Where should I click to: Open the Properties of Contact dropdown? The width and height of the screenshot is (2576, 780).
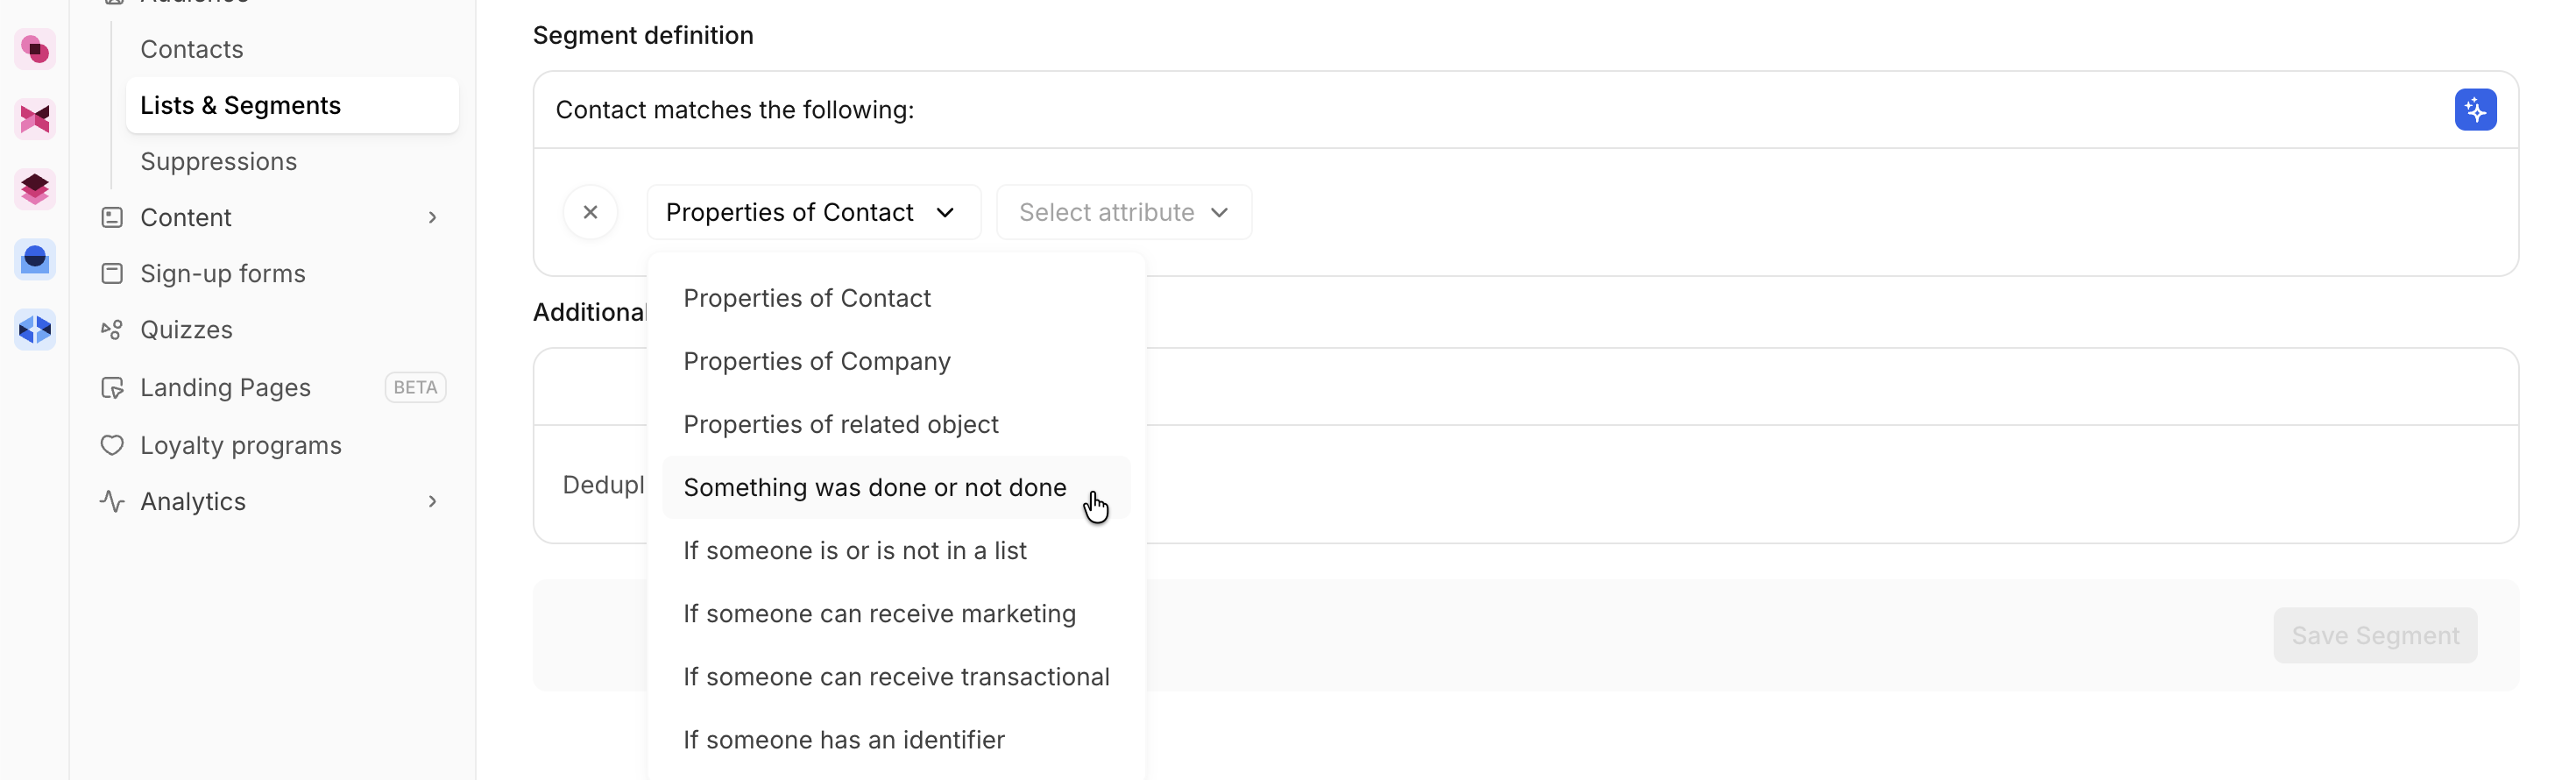pyautogui.click(x=812, y=212)
